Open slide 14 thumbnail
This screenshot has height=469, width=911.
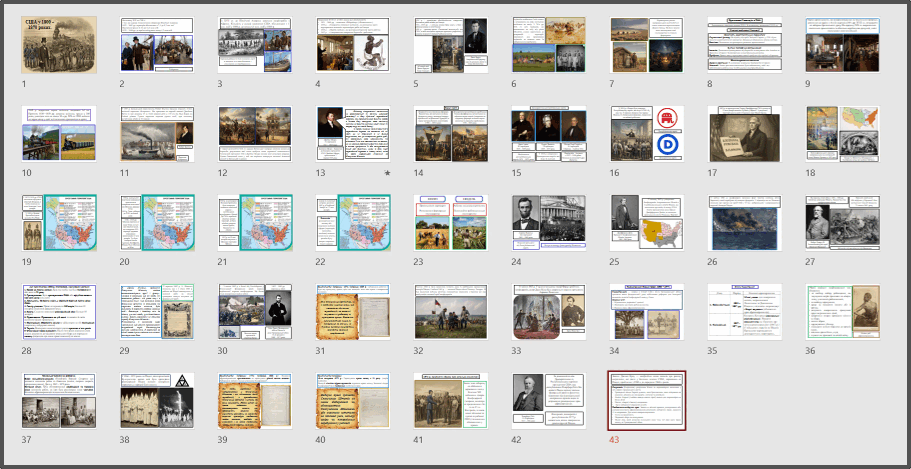click(451, 134)
